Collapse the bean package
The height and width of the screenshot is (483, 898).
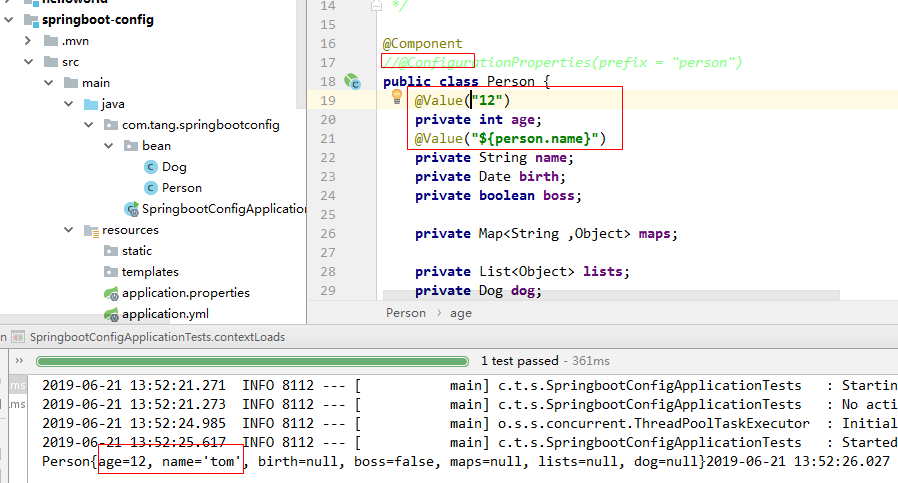point(109,146)
